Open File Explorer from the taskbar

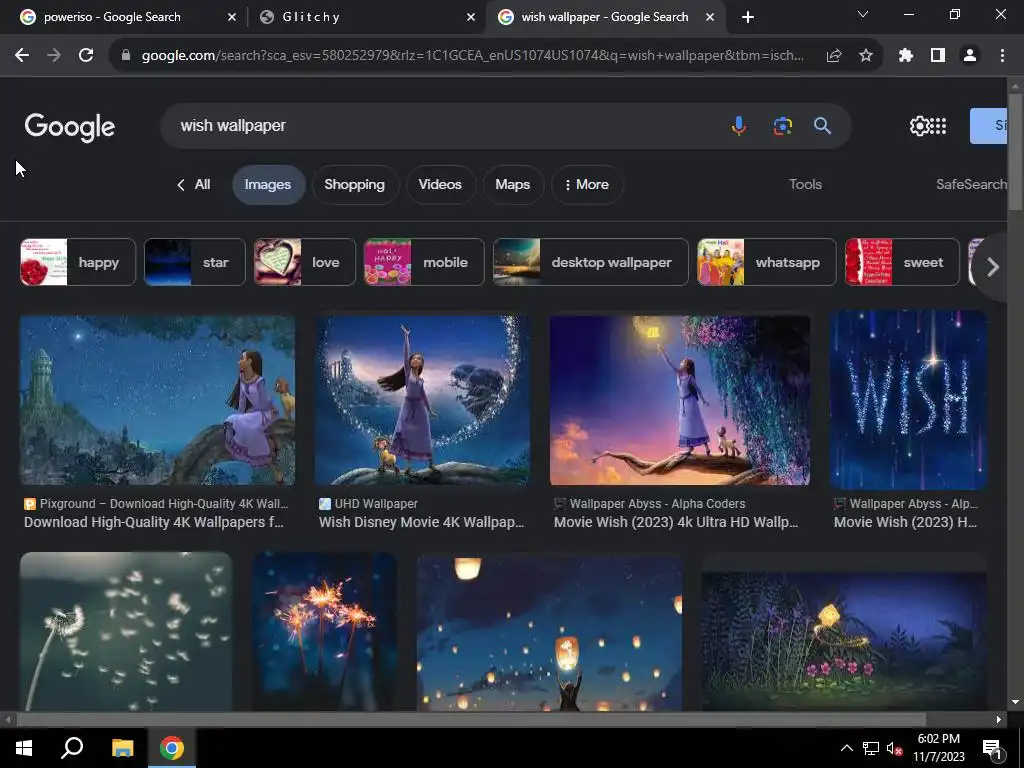coord(122,748)
